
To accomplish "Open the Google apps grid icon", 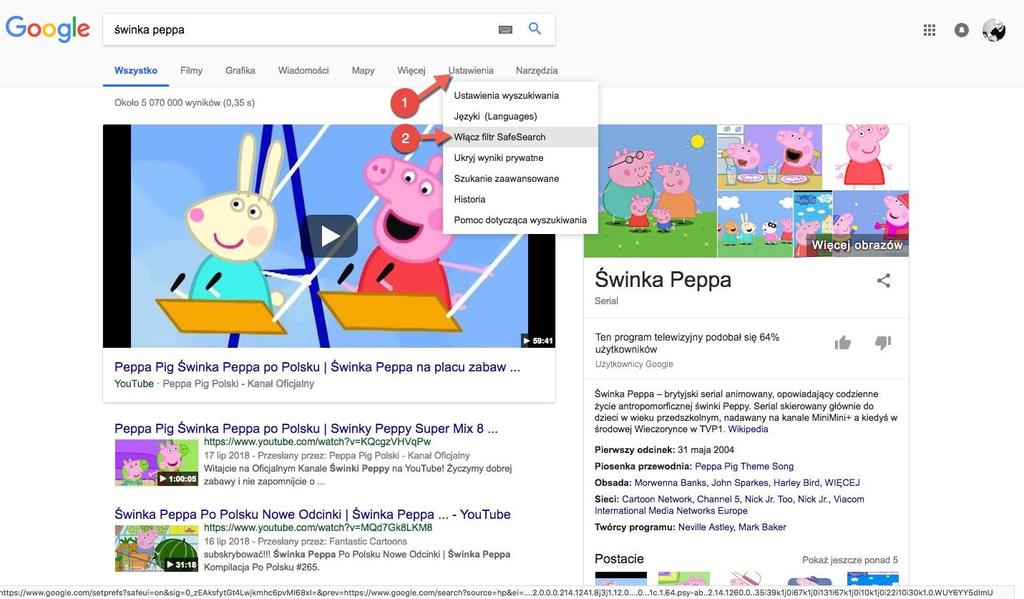I will pos(929,29).
